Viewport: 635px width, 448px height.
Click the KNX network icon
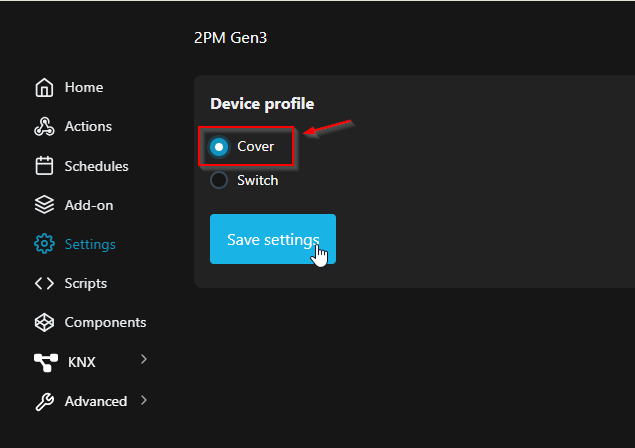[x=45, y=362]
